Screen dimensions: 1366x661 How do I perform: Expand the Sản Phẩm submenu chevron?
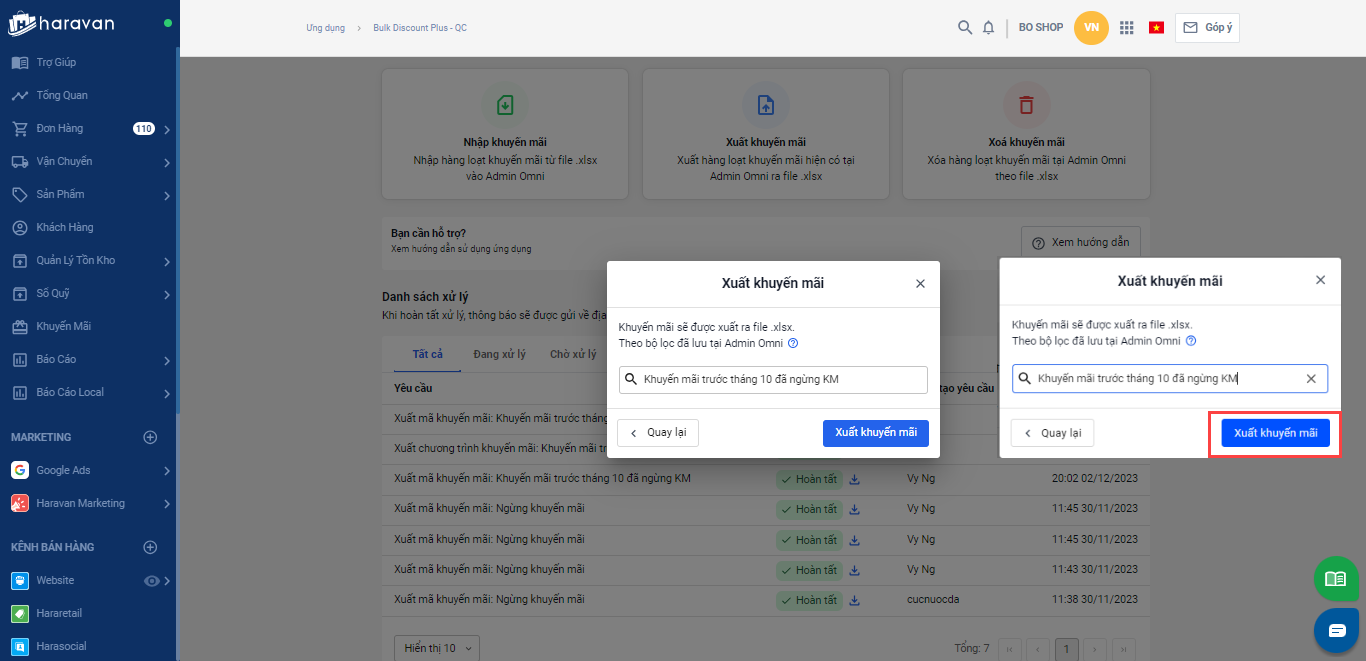[167, 195]
